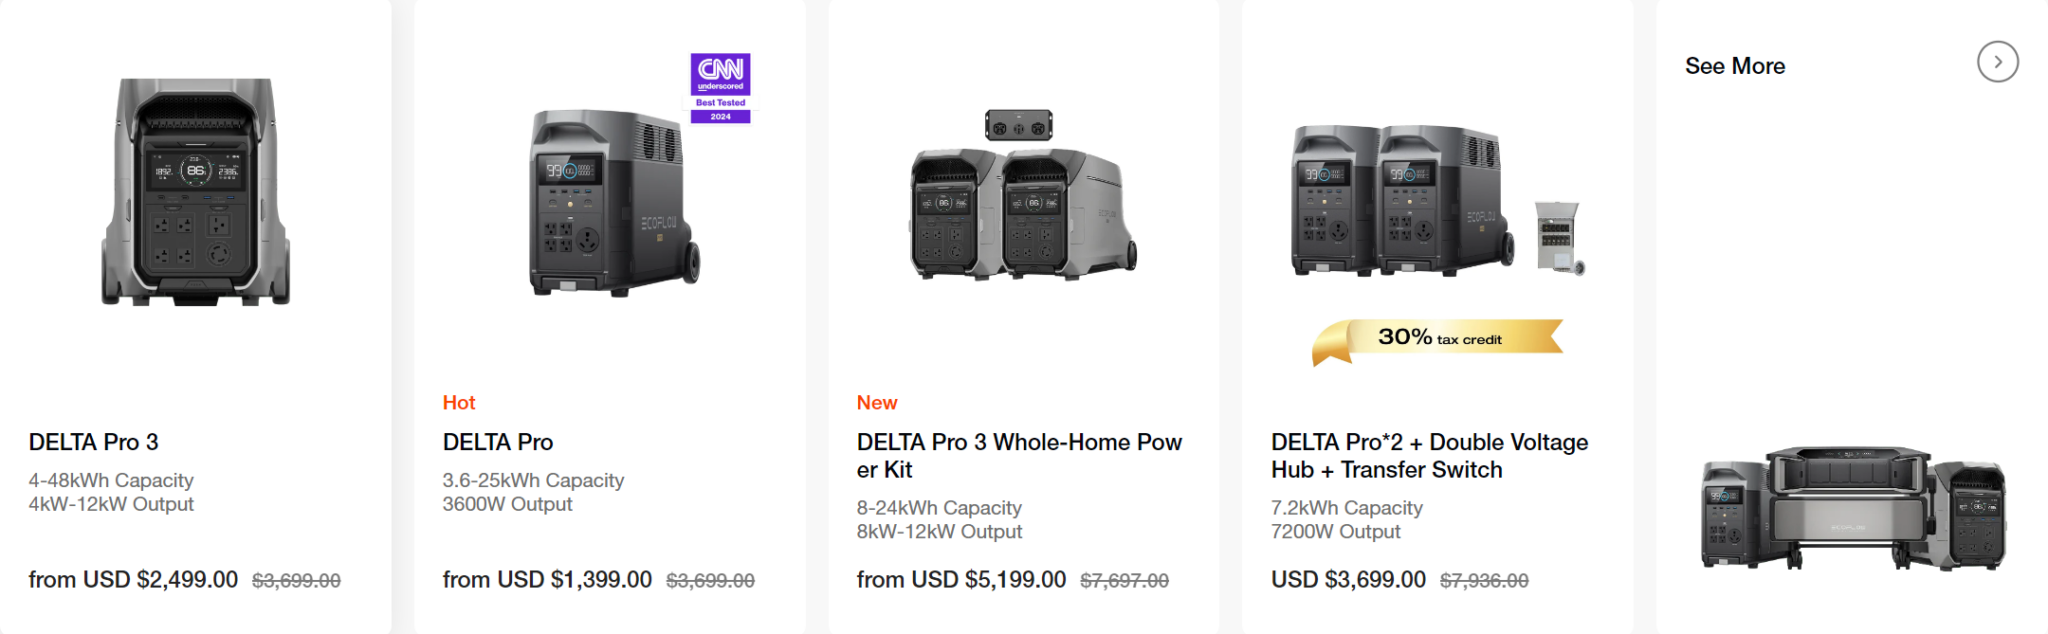View the Whole-Home Power Kit product image

1023,200
